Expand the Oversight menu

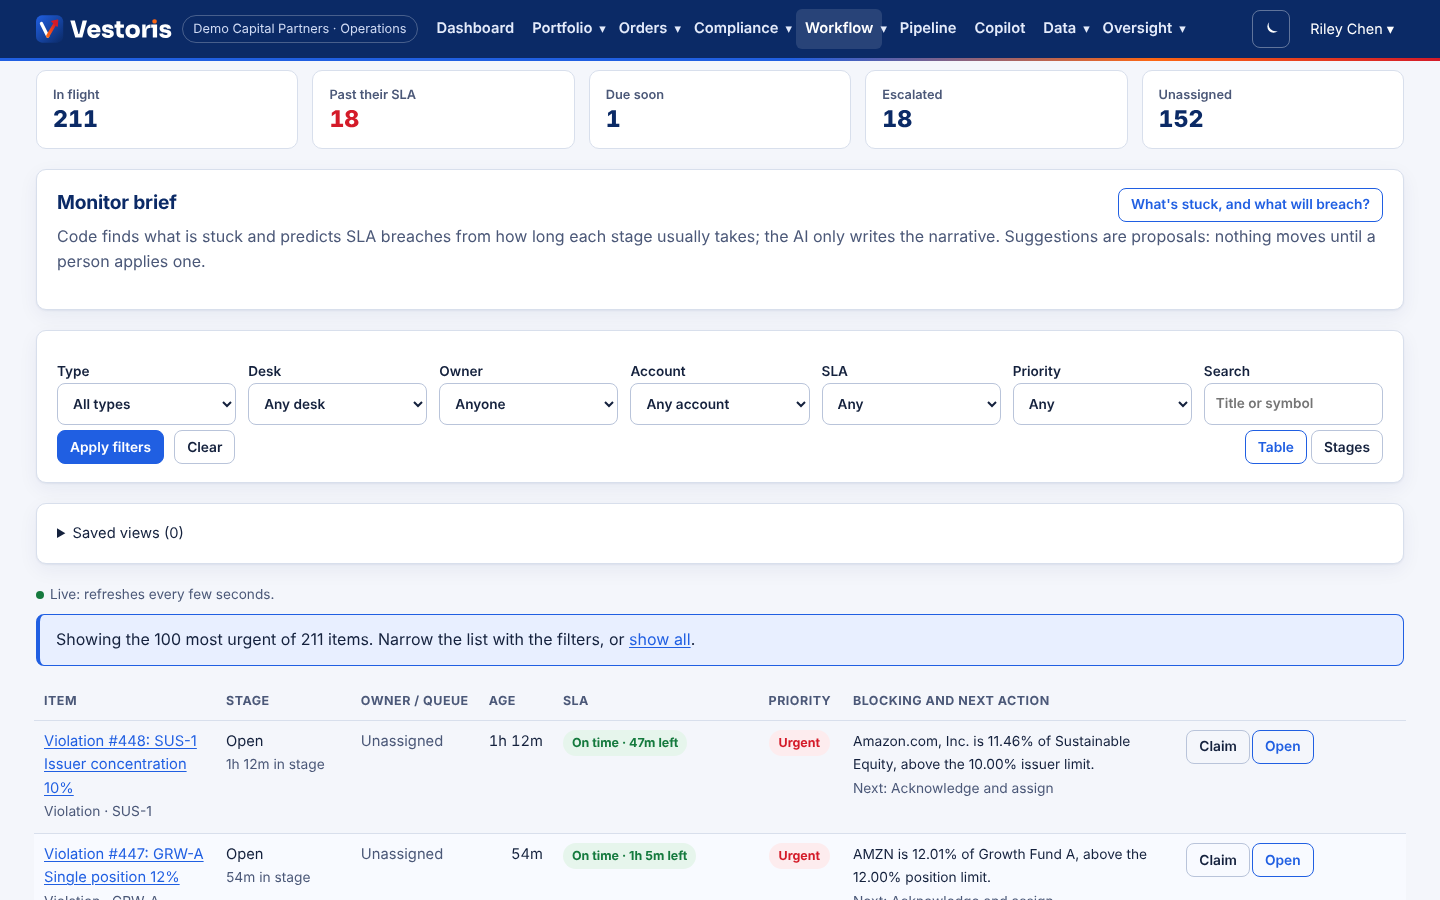point(1144,28)
